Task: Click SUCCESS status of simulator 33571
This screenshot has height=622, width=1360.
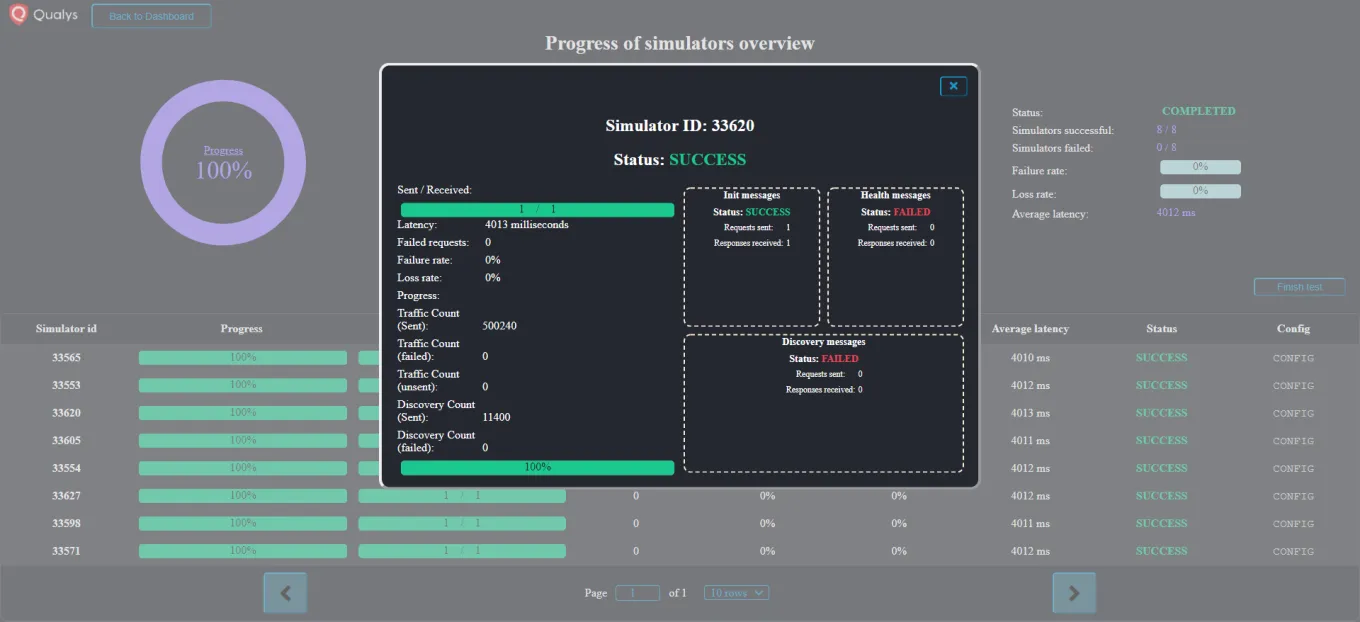Action: point(1161,551)
